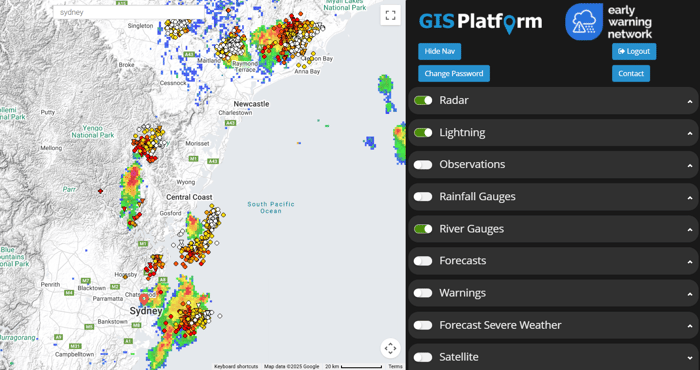Click the red Sydney location pin
Image resolution: width=700 pixels, height=370 pixels.
(144, 299)
